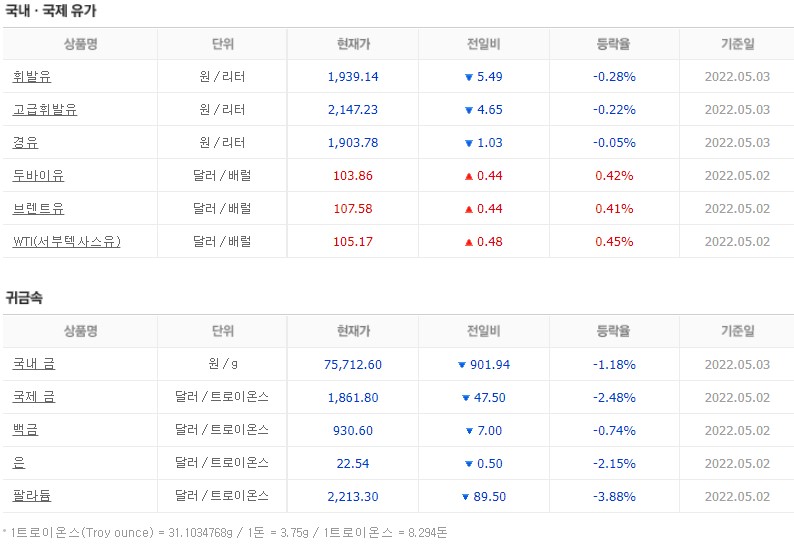794x548 pixels.
Task: Open the 휘발유 product link
Action: pyautogui.click(x=32, y=76)
